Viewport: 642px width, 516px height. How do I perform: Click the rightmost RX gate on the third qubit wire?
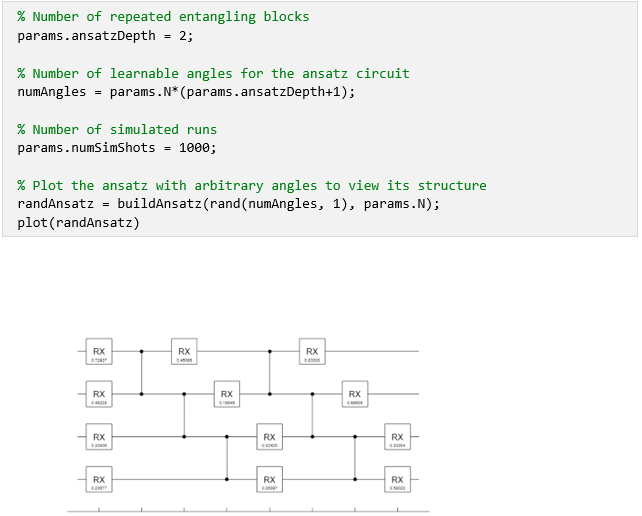point(397,437)
